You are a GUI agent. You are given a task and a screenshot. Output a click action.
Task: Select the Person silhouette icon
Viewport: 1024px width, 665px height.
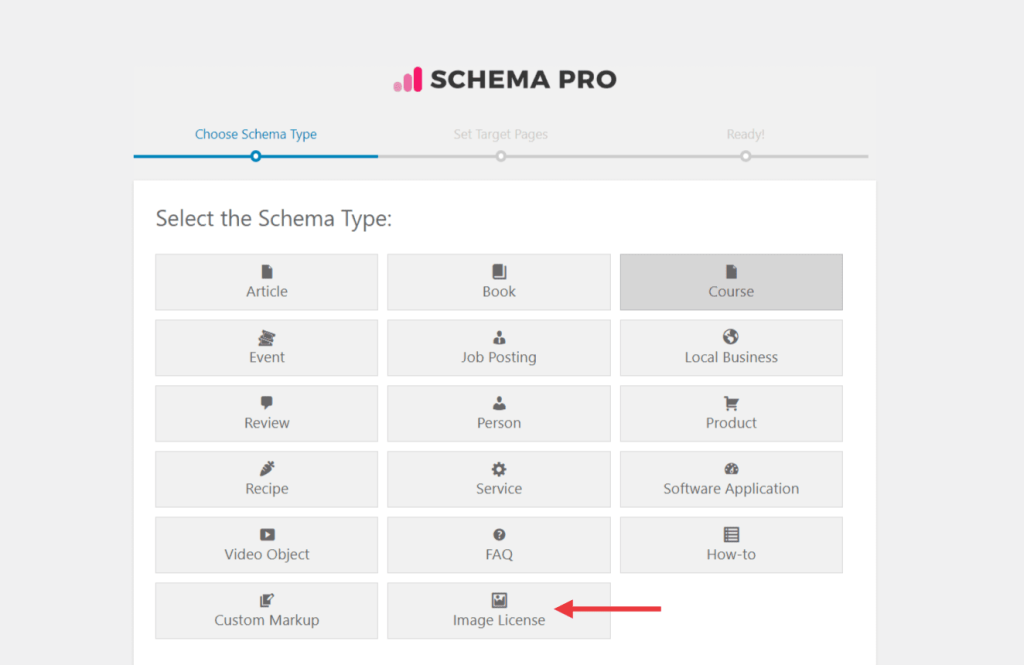coord(498,403)
